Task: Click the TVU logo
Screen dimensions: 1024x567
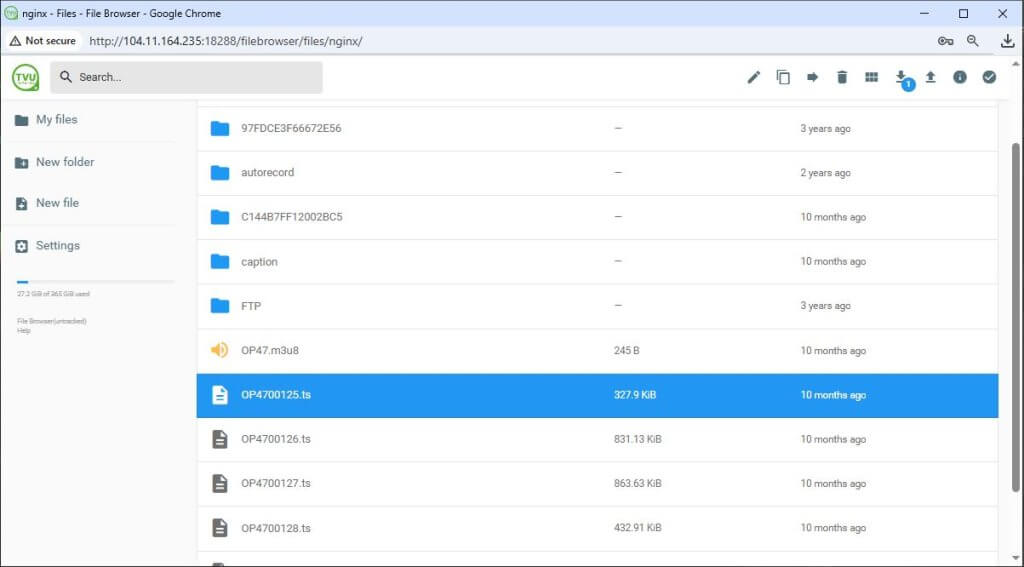Action: [25, 77]
